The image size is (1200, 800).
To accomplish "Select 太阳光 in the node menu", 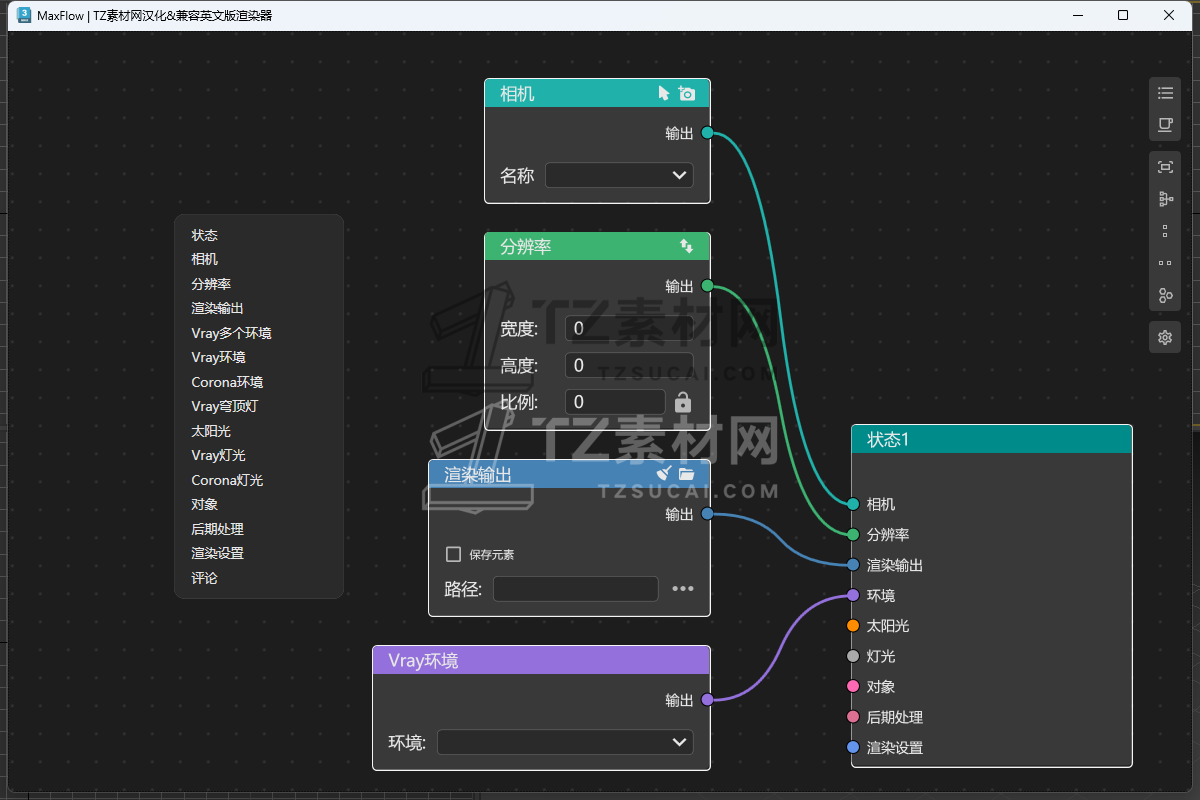I will (x=211, y=431).
